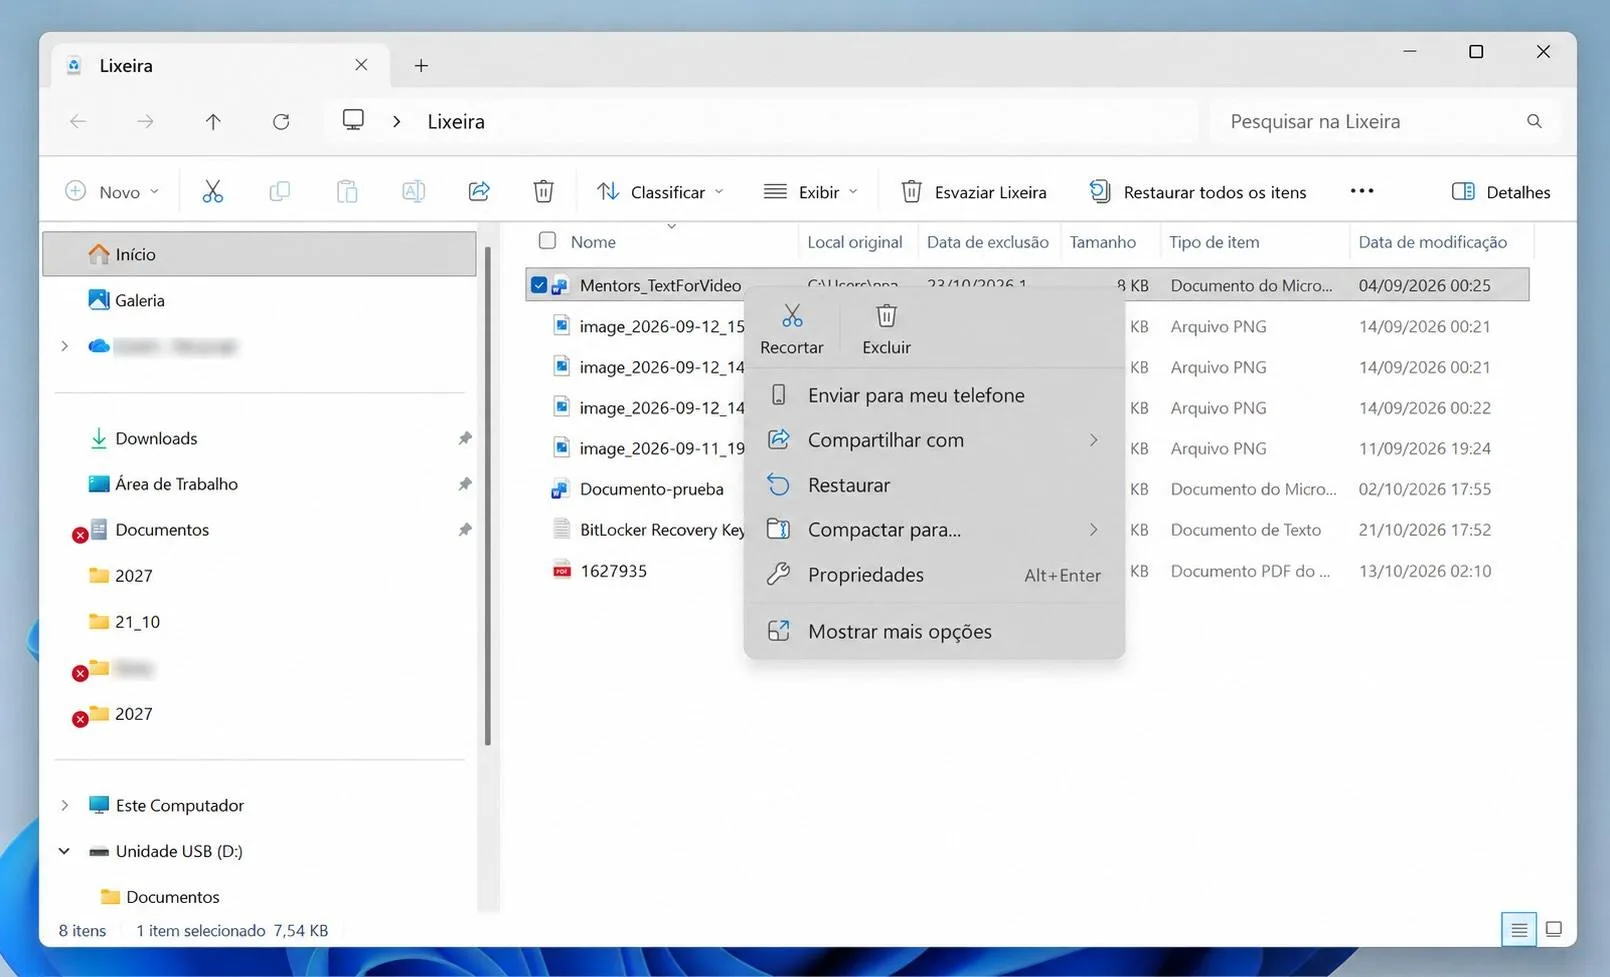1610x977 pixels.
Task: Refresh the Lixeira folder view
Action: (x=281, y=121)
